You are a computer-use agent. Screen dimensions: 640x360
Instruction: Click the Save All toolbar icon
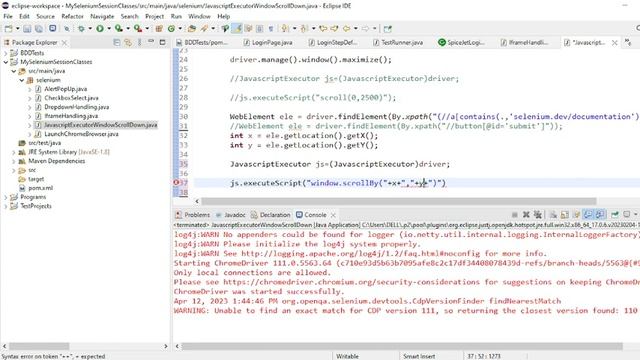coord(39,29)
